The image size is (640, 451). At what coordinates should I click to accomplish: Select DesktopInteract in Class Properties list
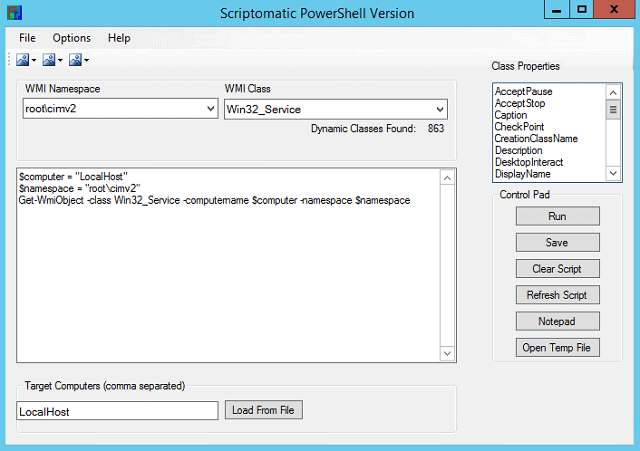click(x=529, y=162)
